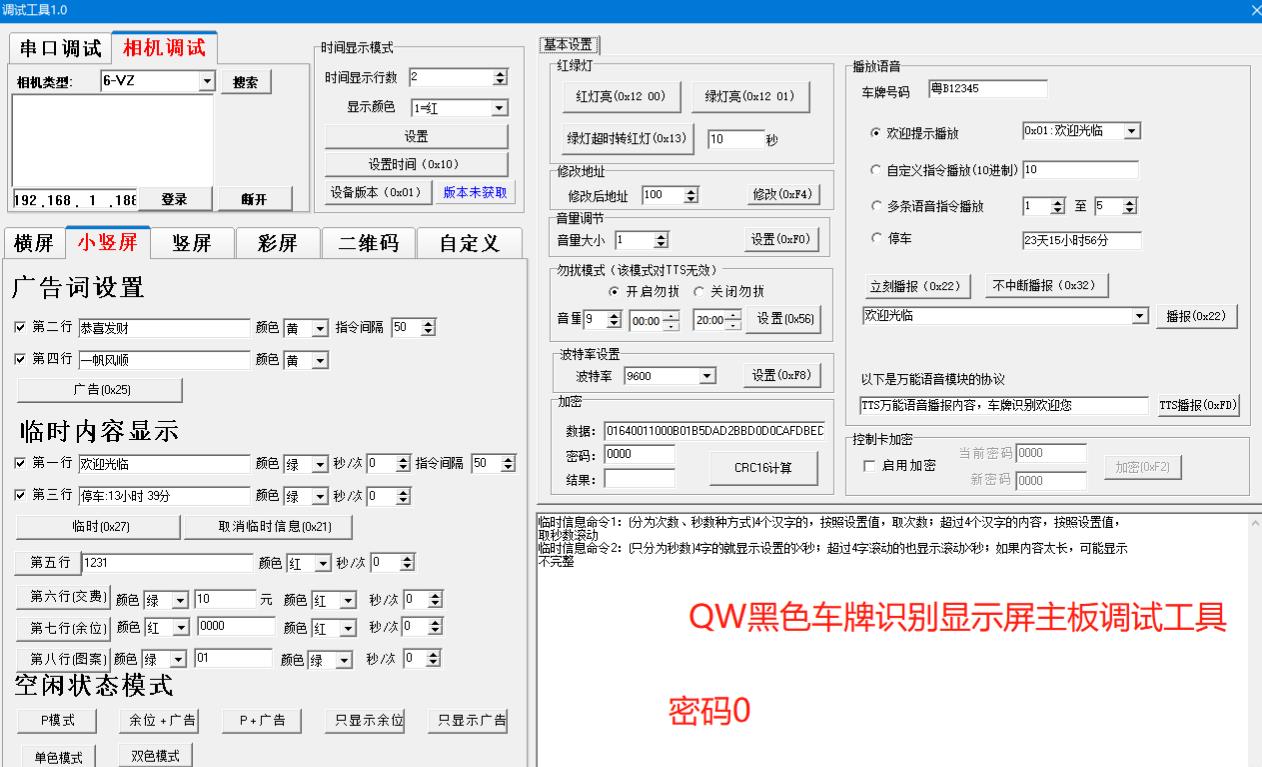1262x767 pixels.
Task: Click the 搜索 camera search button
Action: 245,82
